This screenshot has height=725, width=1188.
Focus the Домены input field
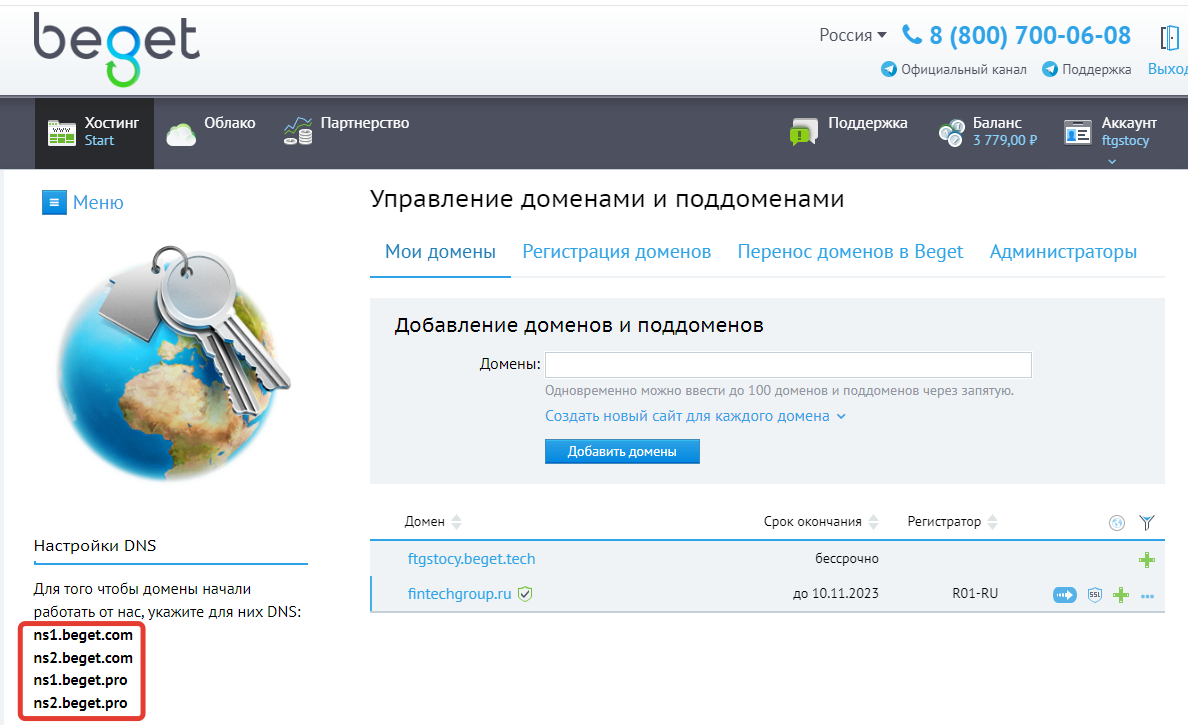(788, 364)
